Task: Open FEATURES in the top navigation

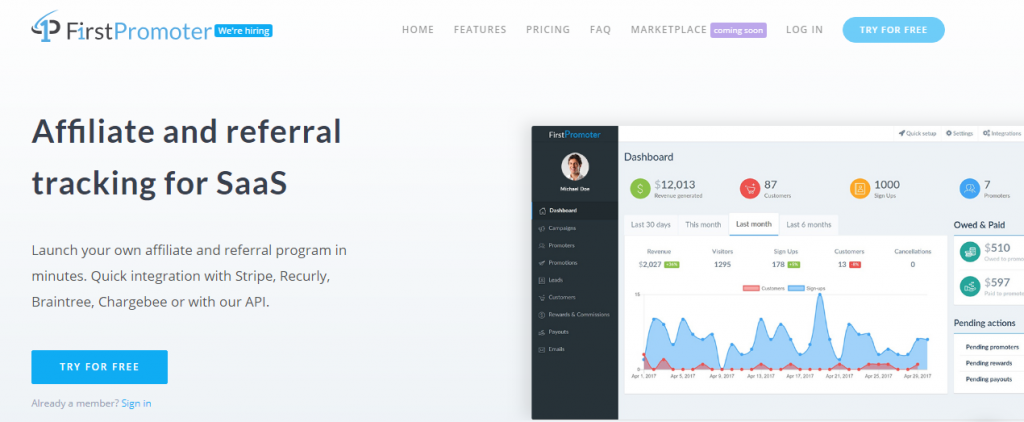Action: (480, 30)
